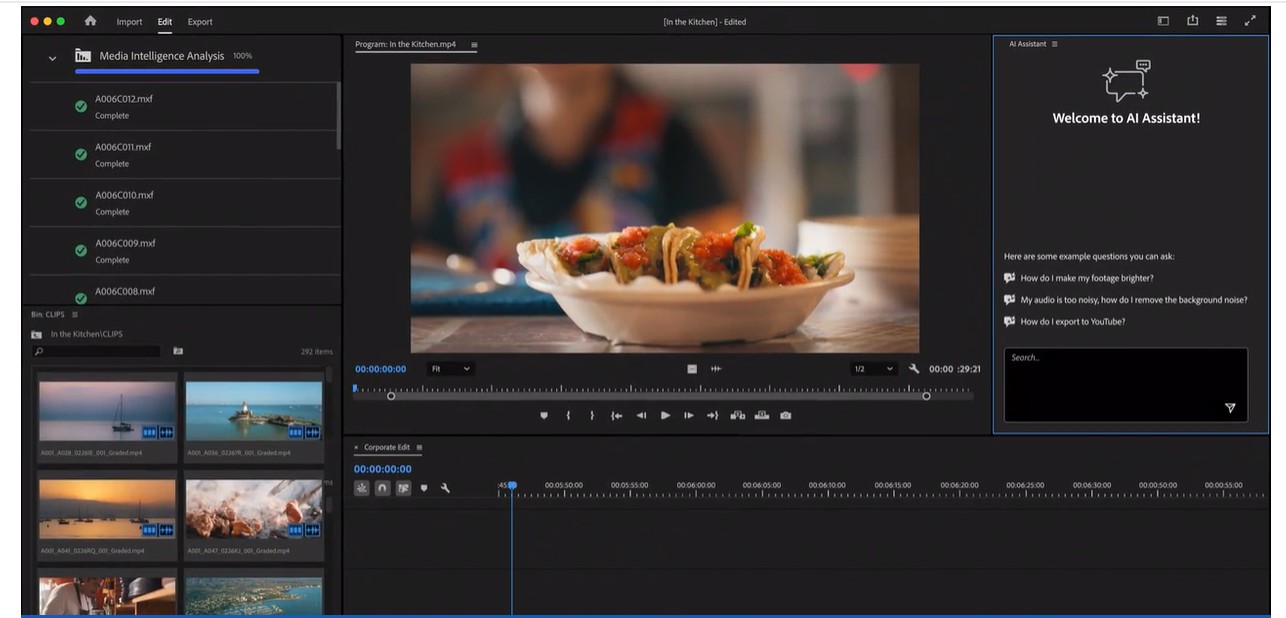Click the Mark In brace button
This screenshot has width=1286, height=618.
pos(568,415)
